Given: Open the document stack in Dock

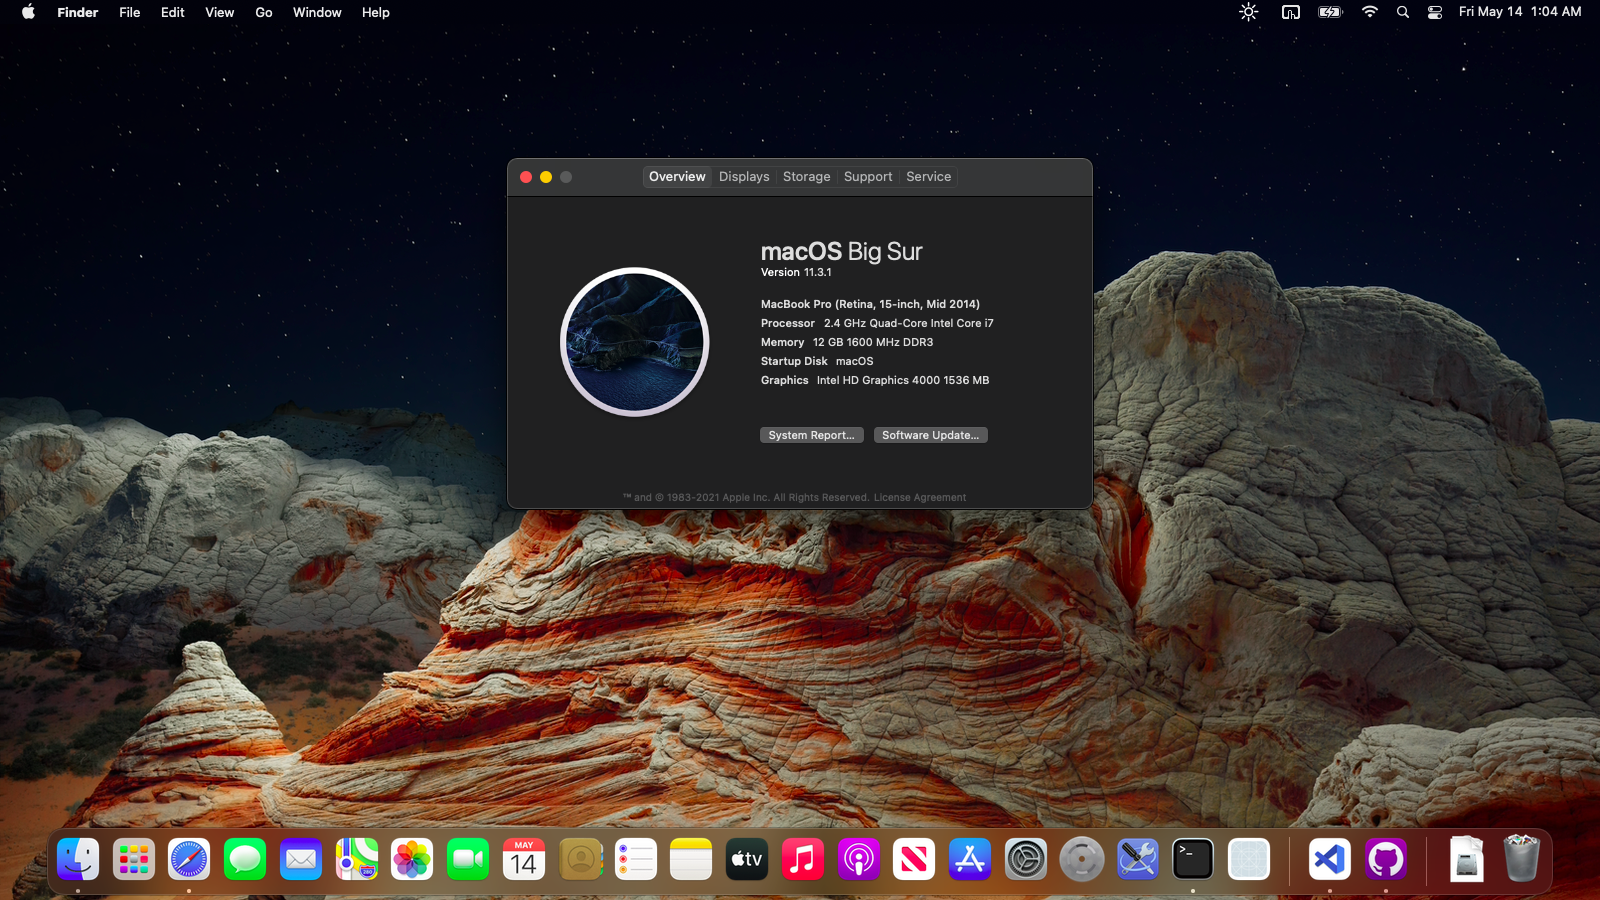Looking at the screenshot, I should point(1466,859).
